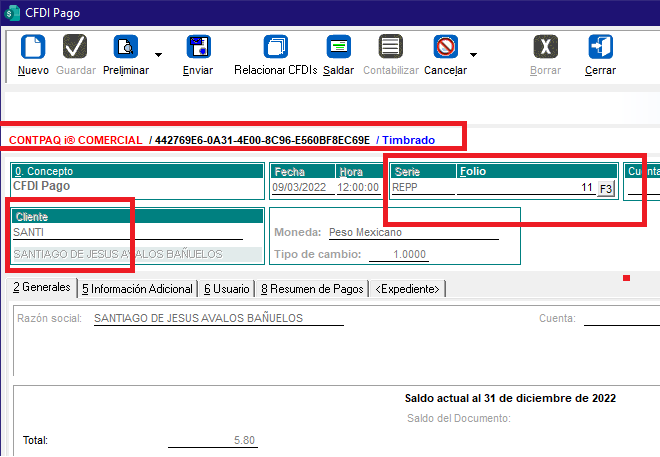Open Relacionar CFDIs tool
The width and height of the screenshot is (660, 457).
point(275,48)
